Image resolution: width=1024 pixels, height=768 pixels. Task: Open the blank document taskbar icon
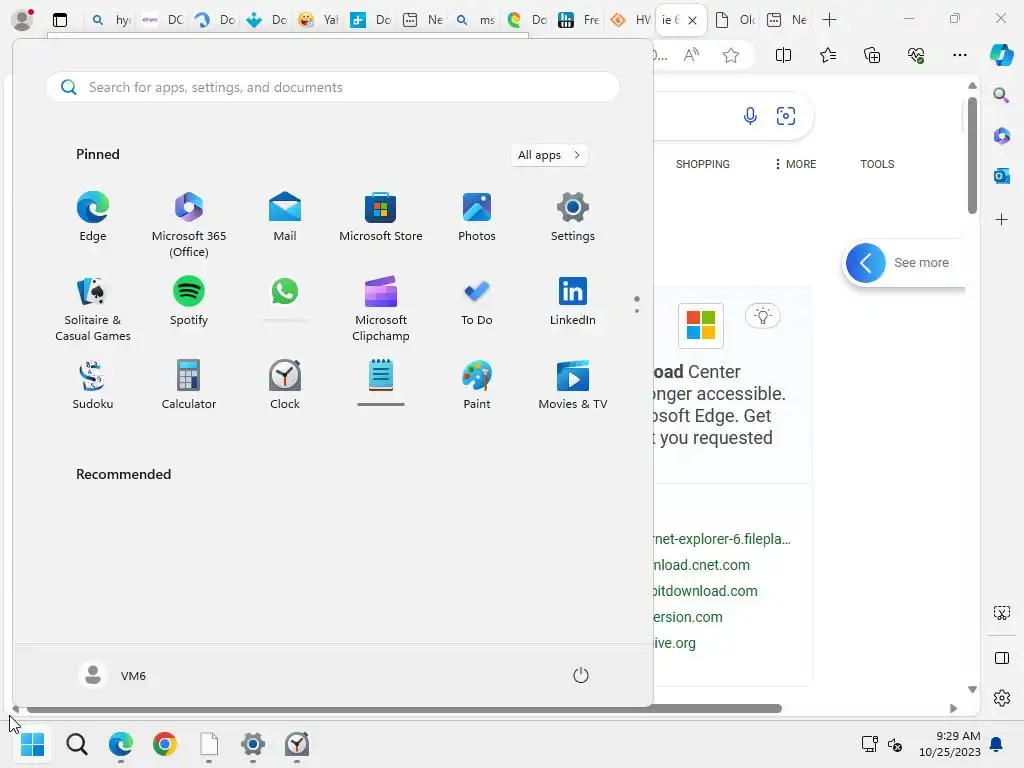(209, 744)
